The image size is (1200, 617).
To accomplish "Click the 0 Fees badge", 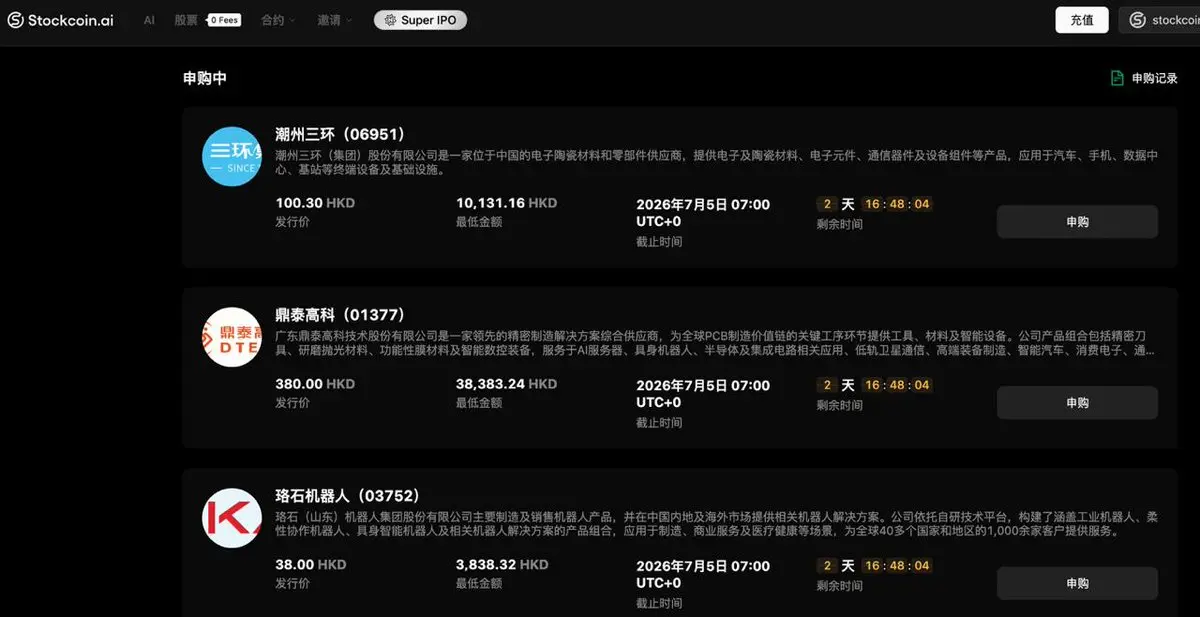I will click(224, 20).
